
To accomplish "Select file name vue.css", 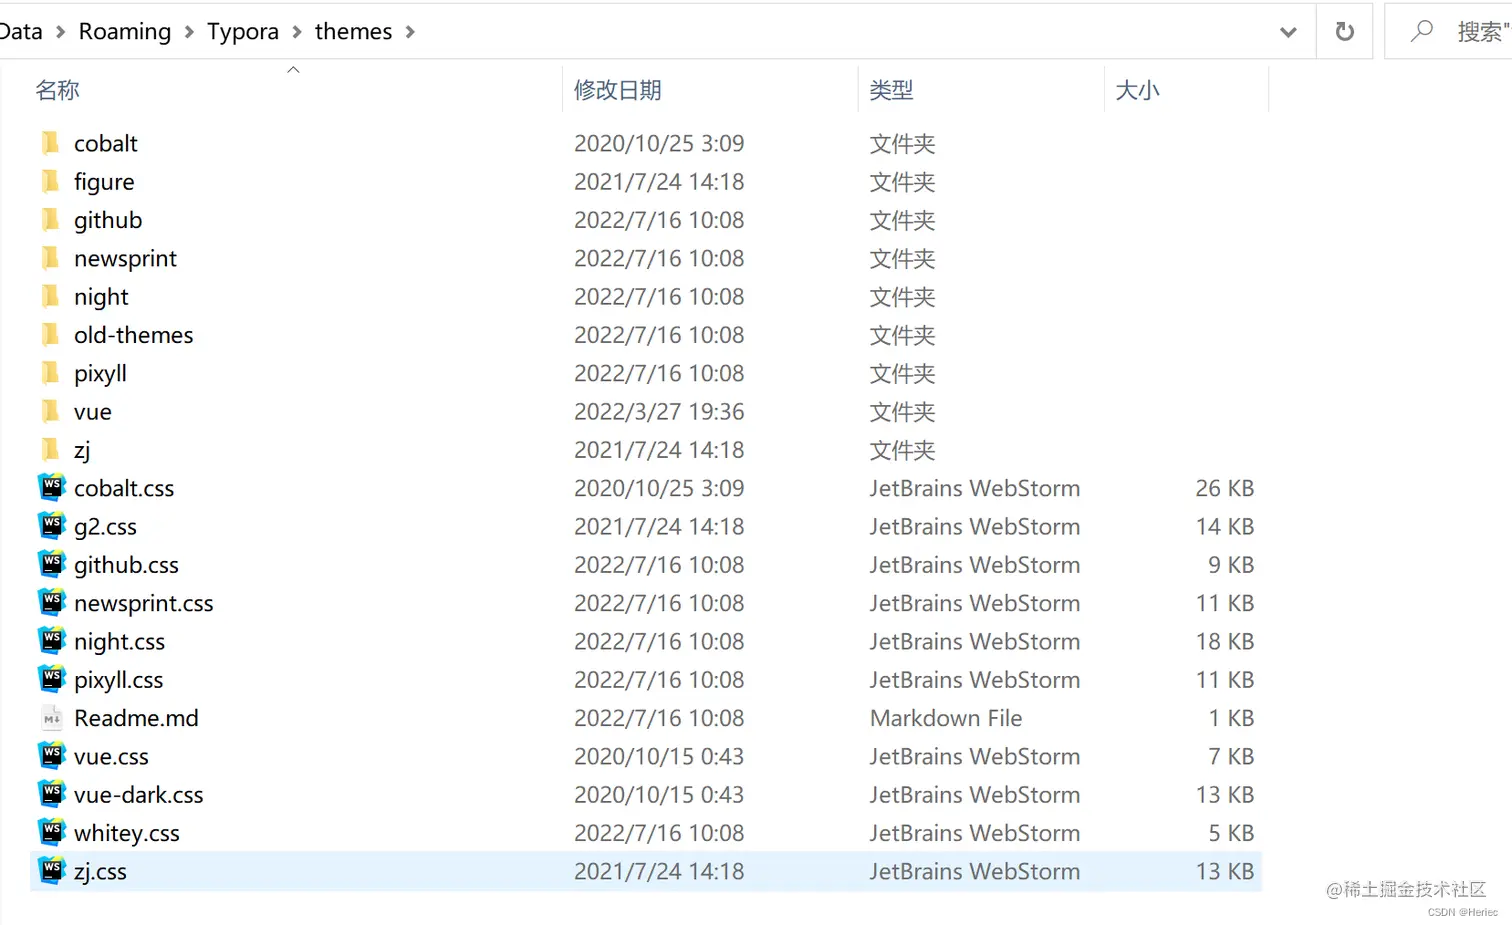I will [x=111, y=757].
